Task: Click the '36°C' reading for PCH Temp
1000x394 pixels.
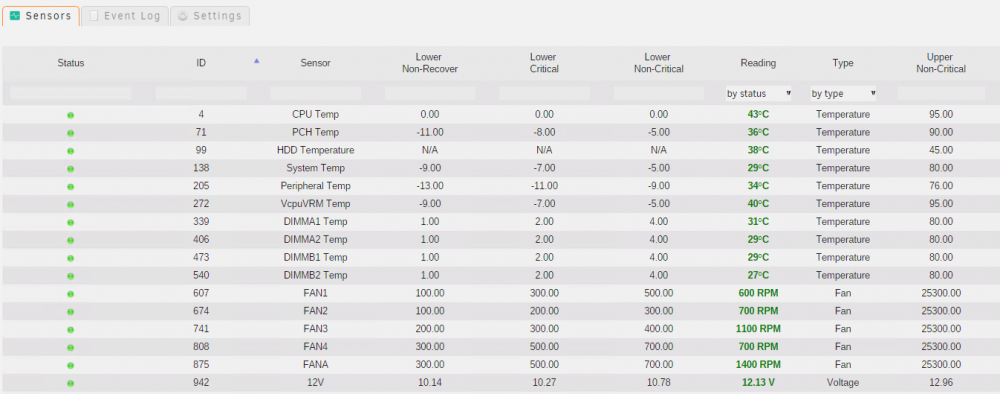Action: click(758, 133)
